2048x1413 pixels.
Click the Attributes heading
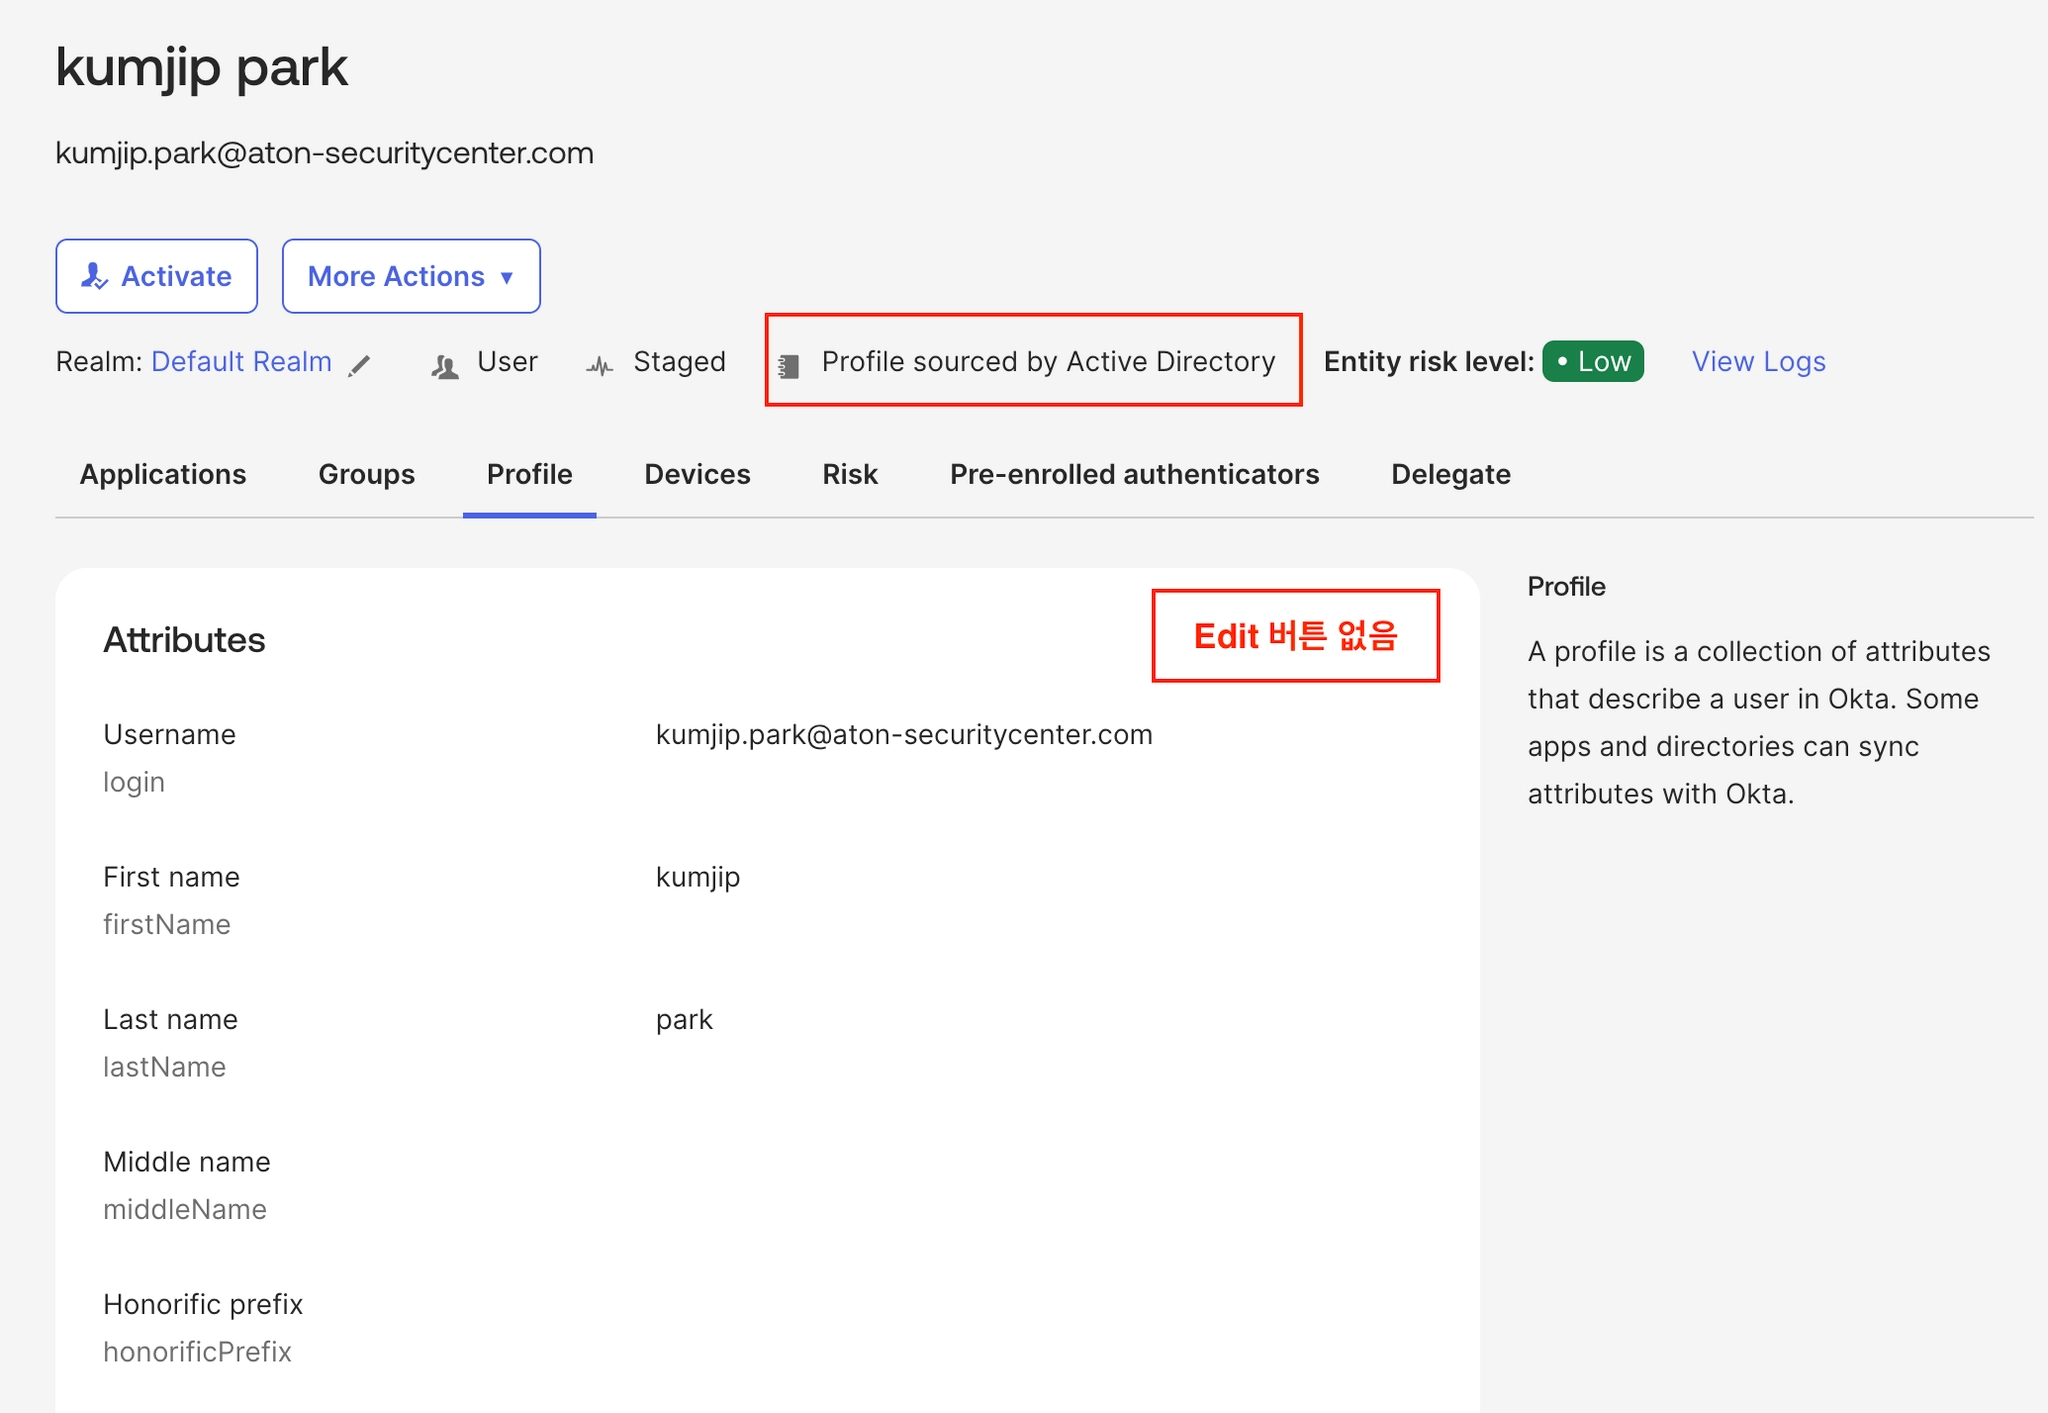tap(184, 640)
